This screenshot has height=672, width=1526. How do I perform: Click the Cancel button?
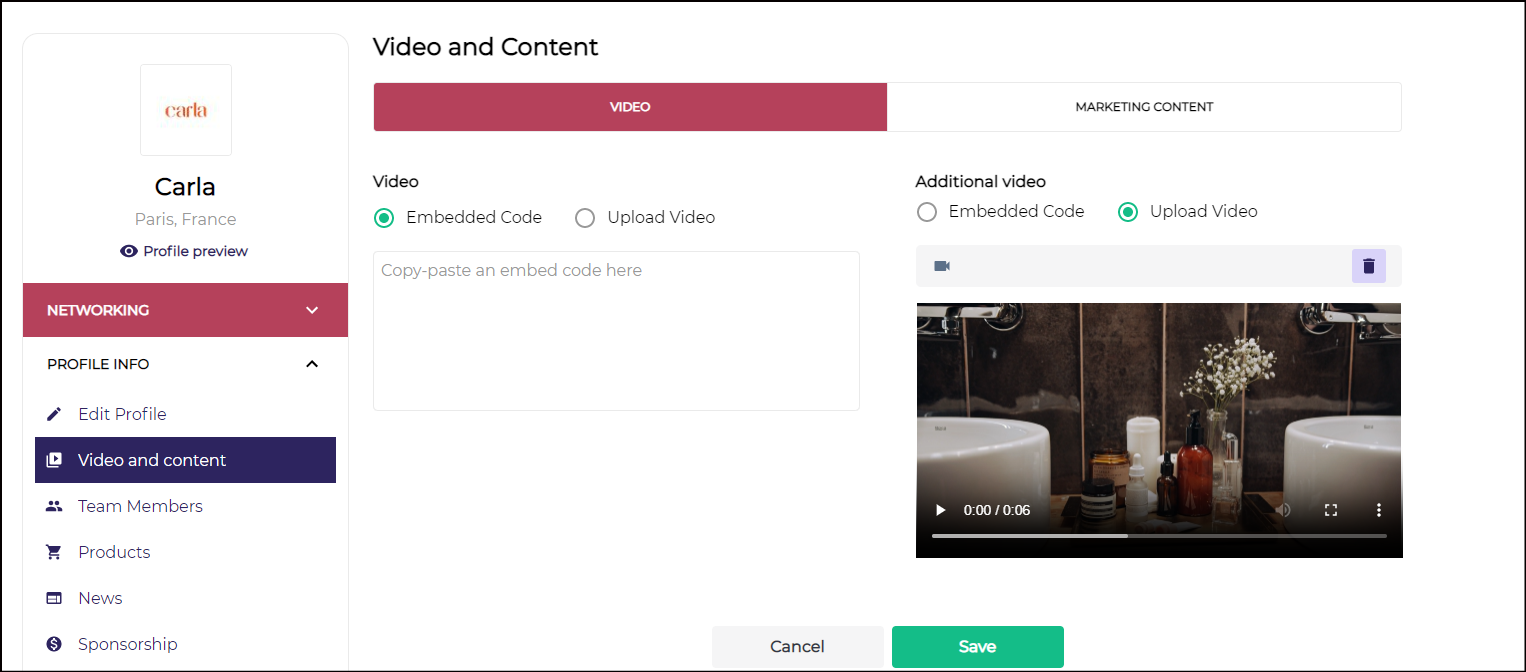797,647
